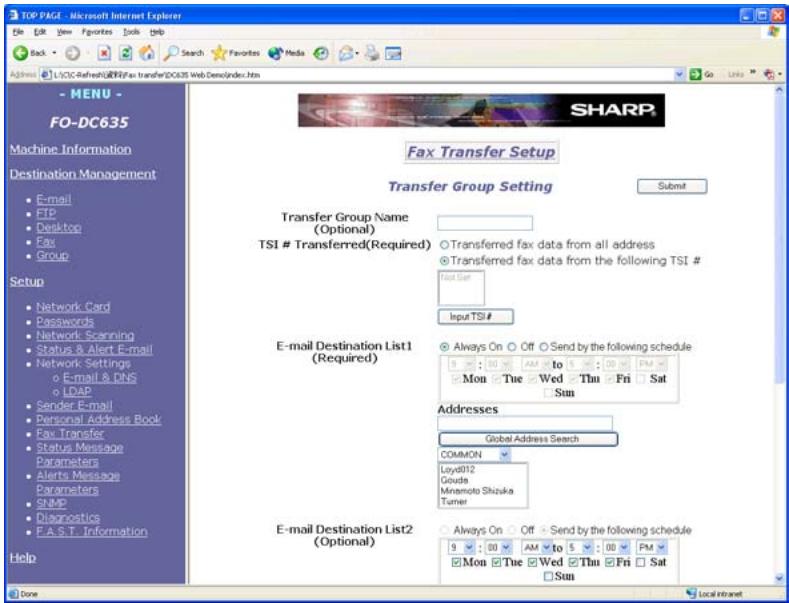The image size is (789, 603).
Task: Open the Passwords setup link
Action: coord(65,322)
